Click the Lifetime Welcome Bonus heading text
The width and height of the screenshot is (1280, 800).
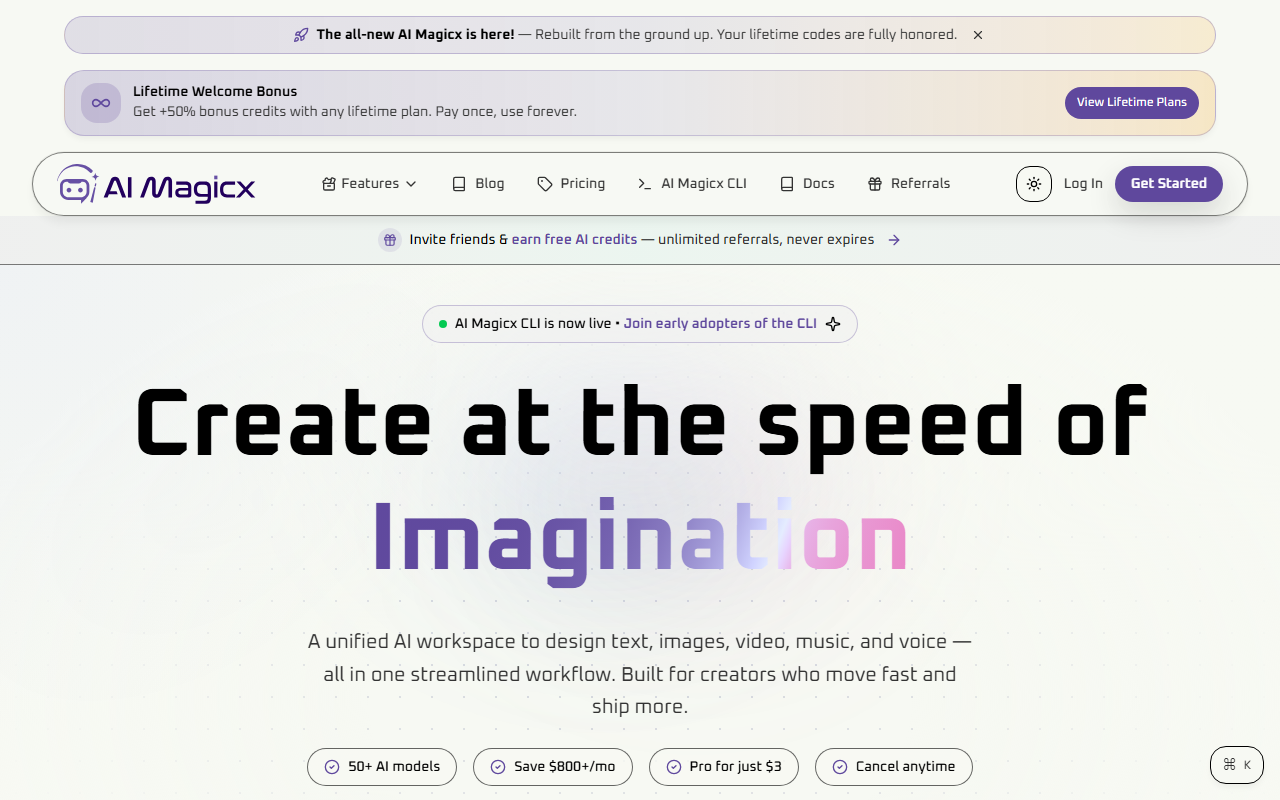(x=215, y=91)
